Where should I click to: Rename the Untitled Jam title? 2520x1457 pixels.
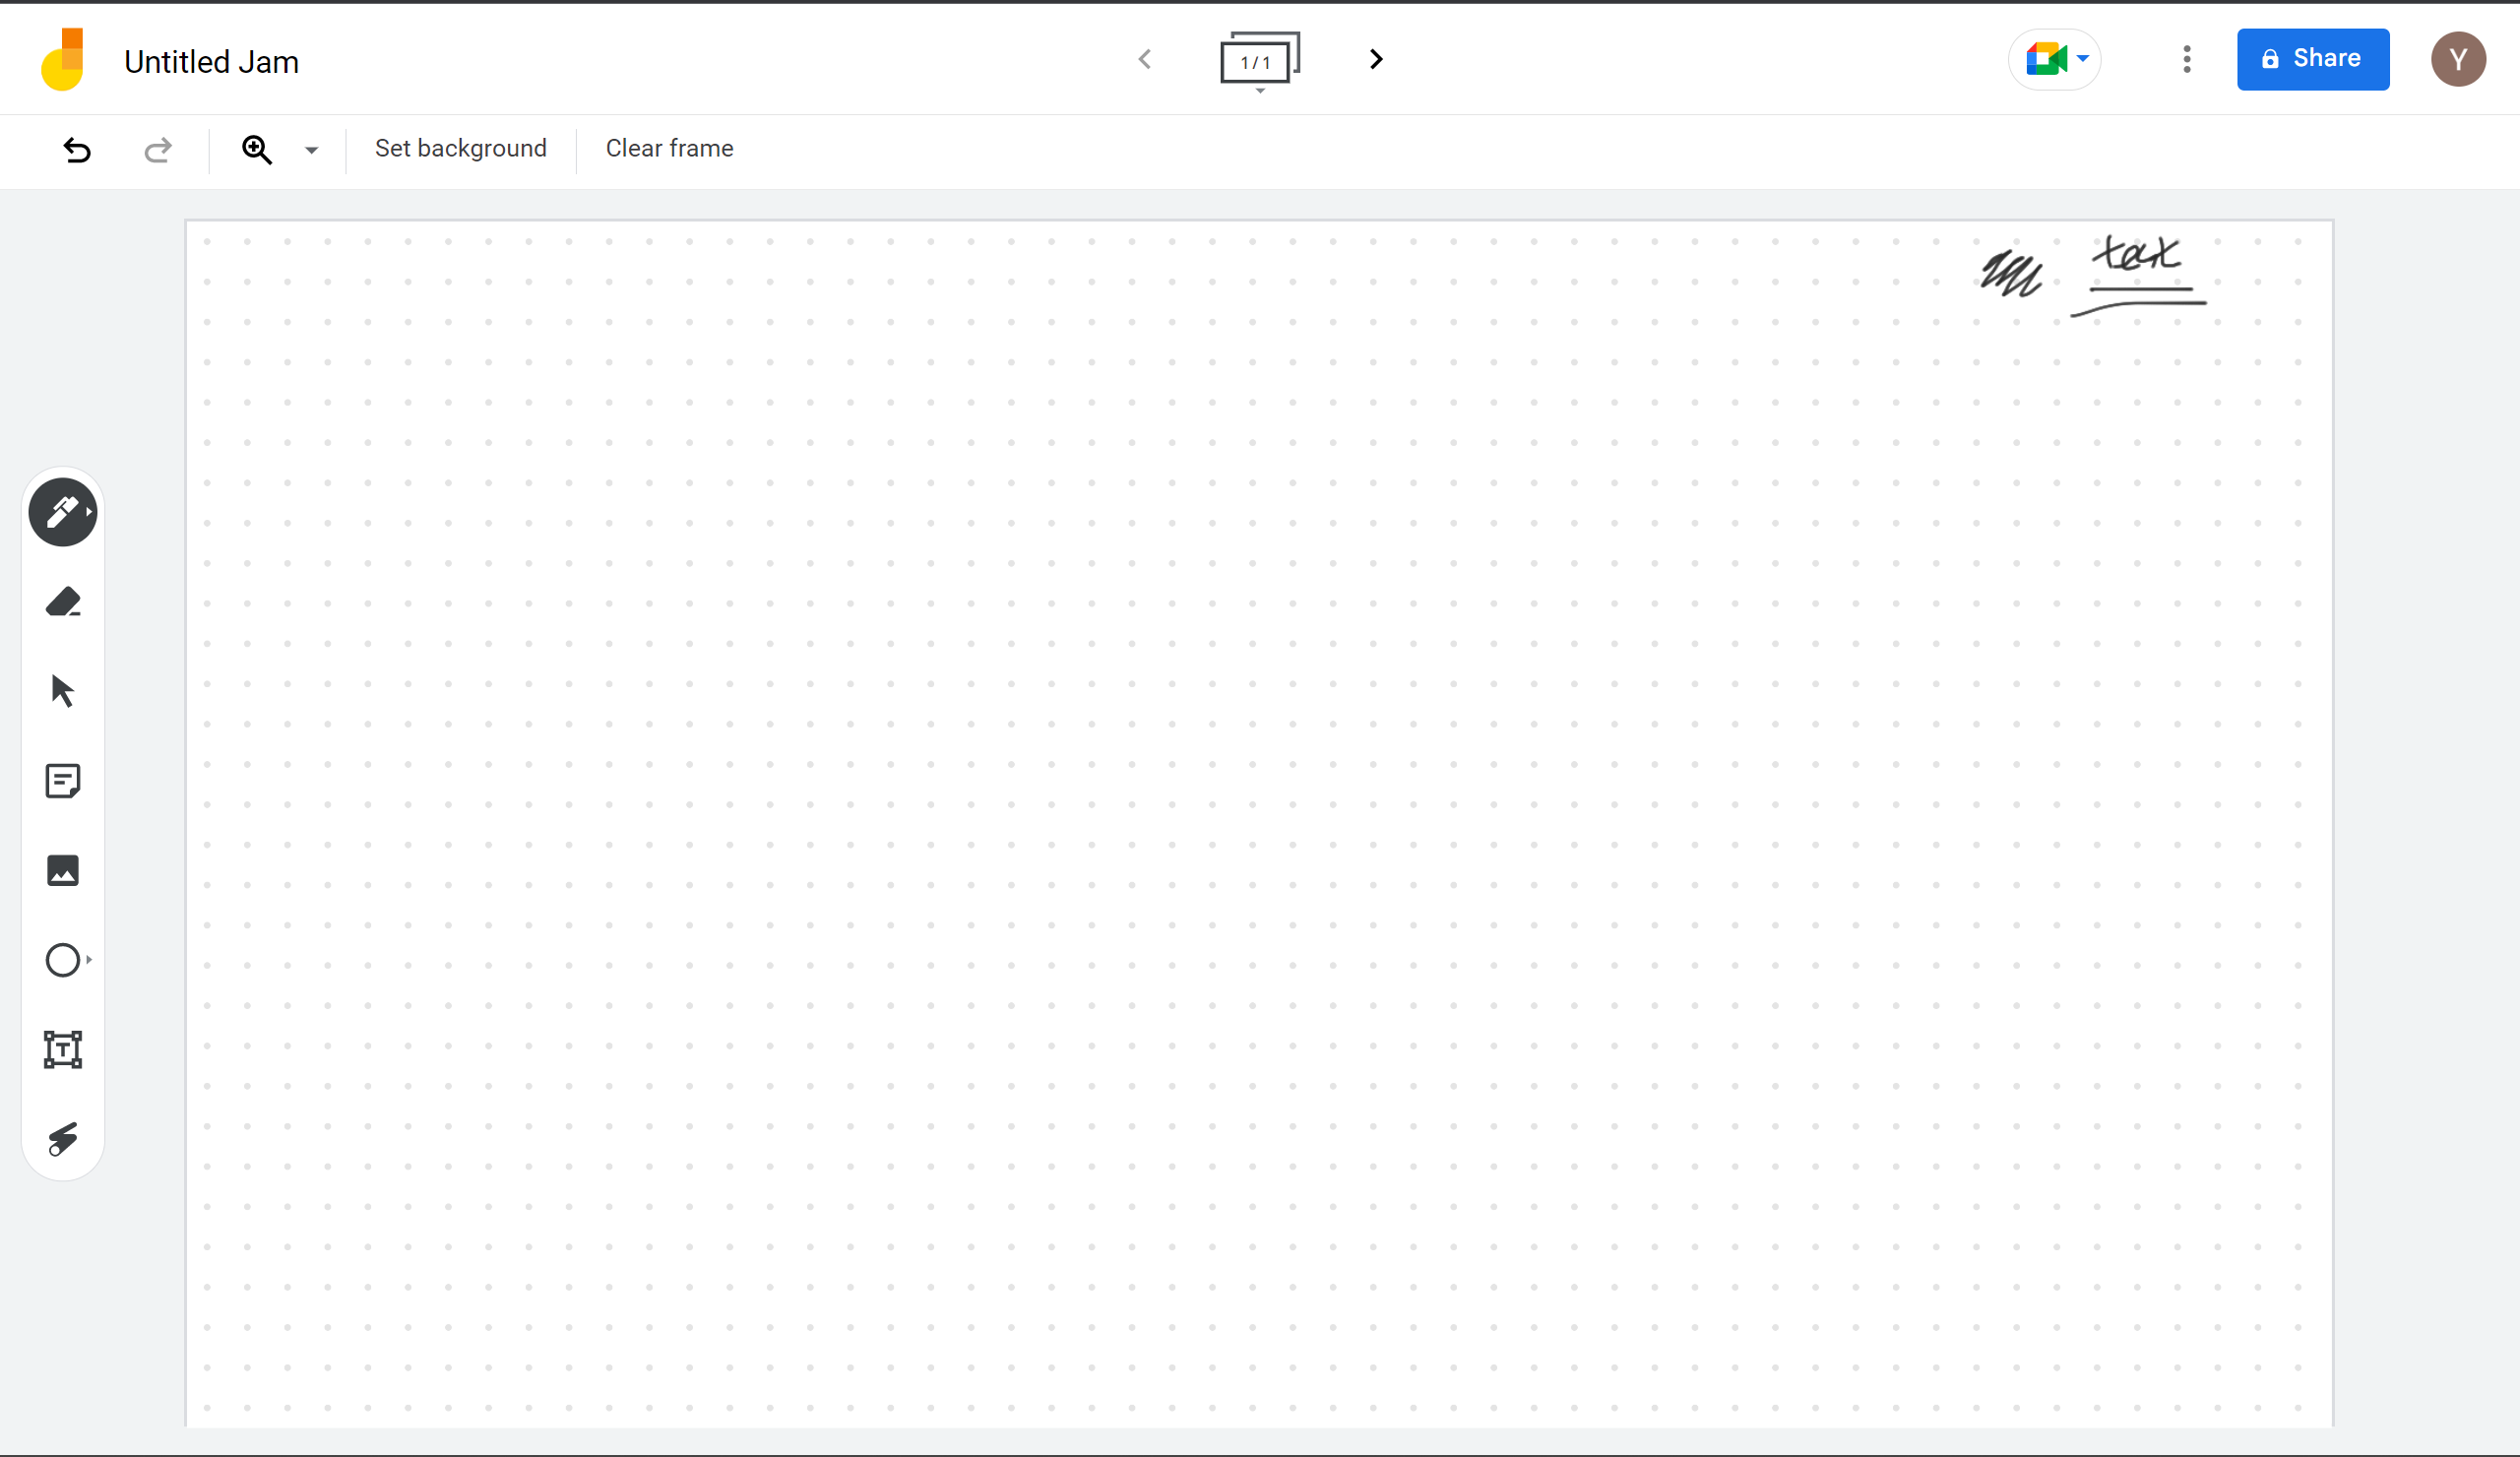tap(211, 62)
